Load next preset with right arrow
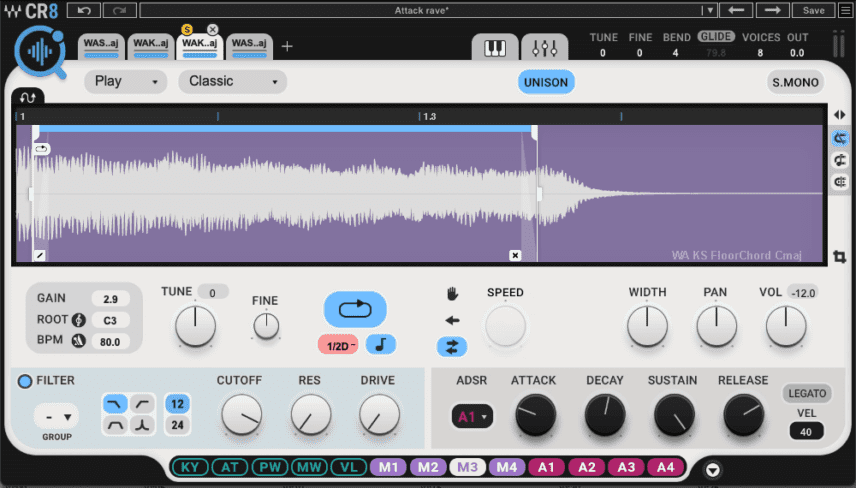Image resolution: width=856 pixels, height=488 pixels. coord(772,10)
